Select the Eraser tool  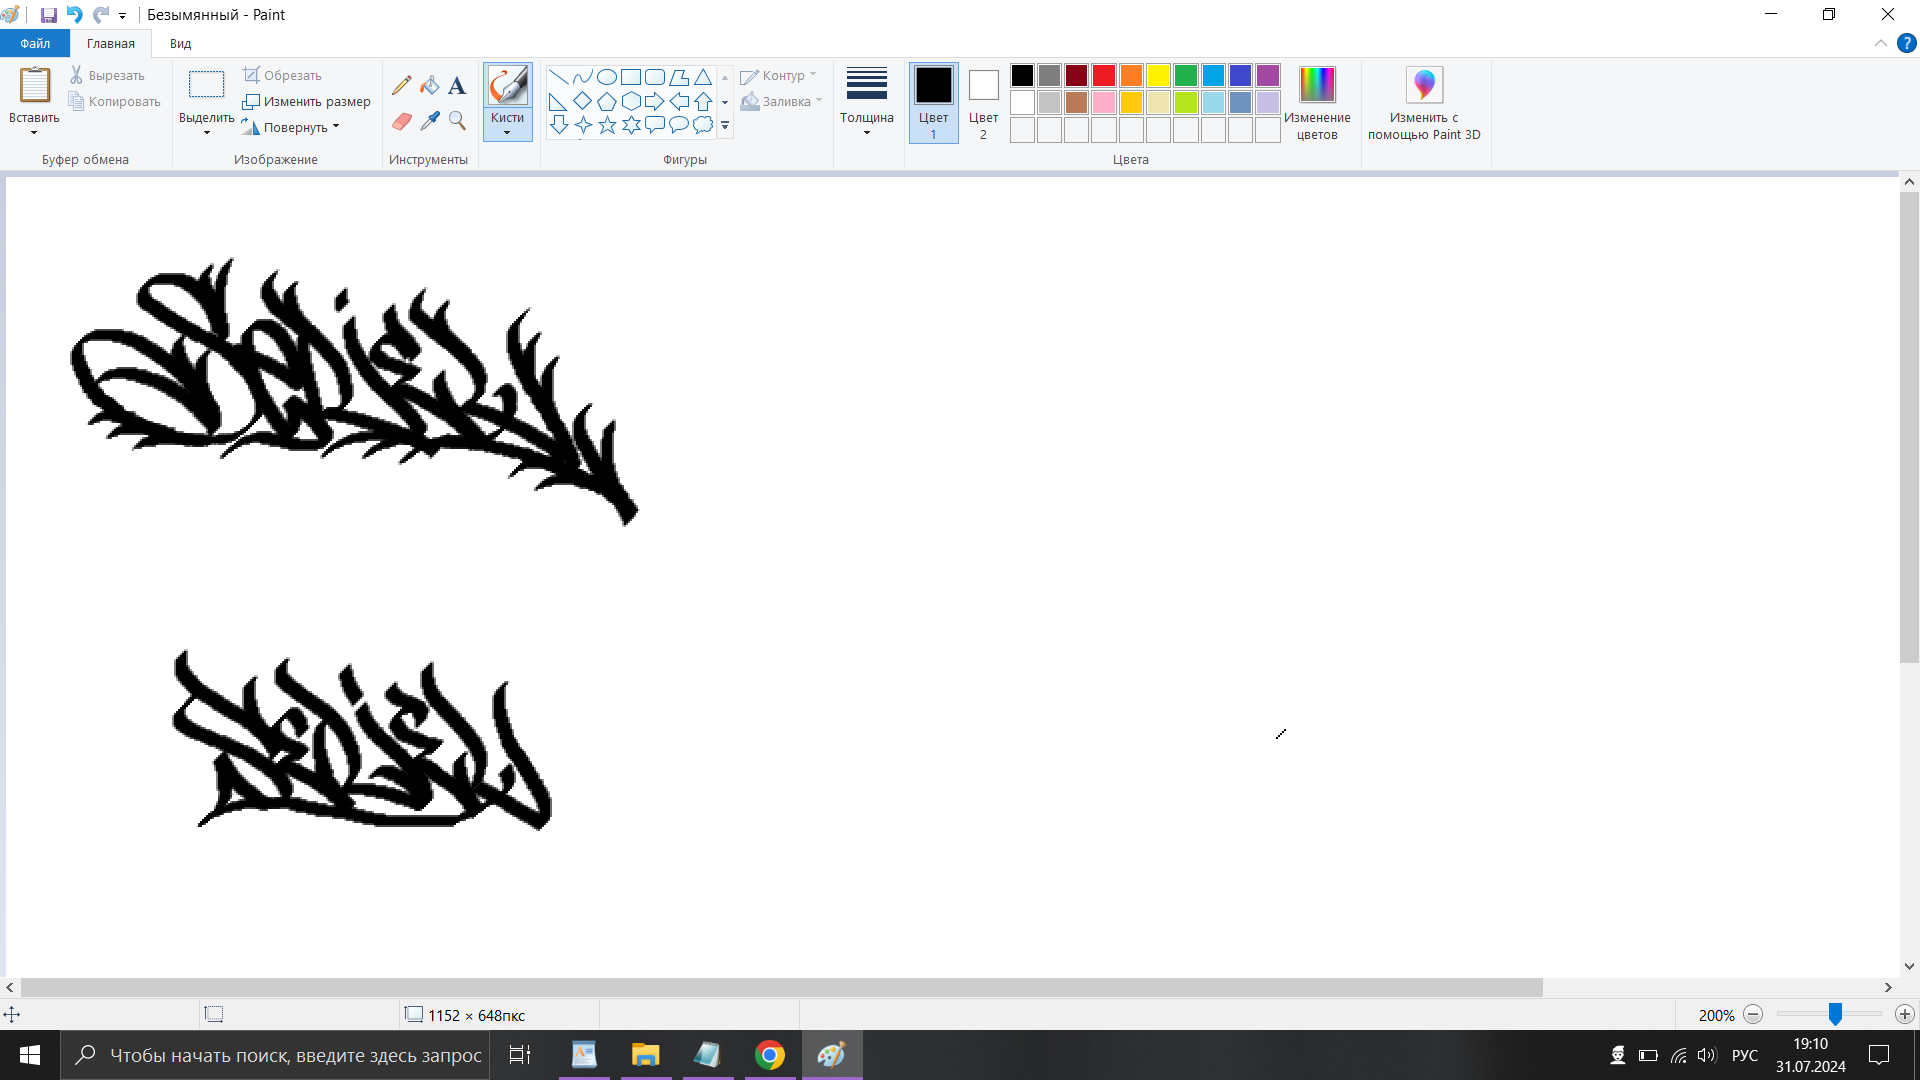402,121
